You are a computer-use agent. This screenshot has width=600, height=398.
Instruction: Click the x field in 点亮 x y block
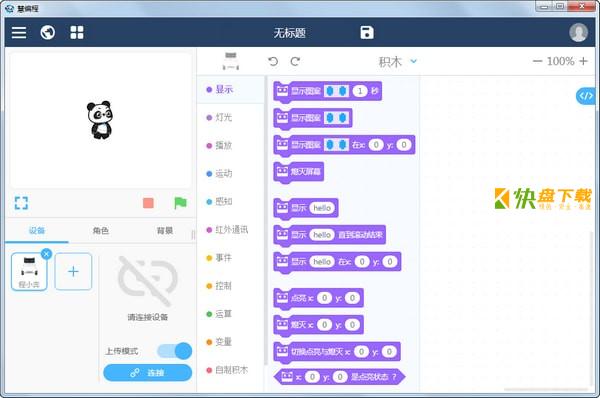[324, 298]
